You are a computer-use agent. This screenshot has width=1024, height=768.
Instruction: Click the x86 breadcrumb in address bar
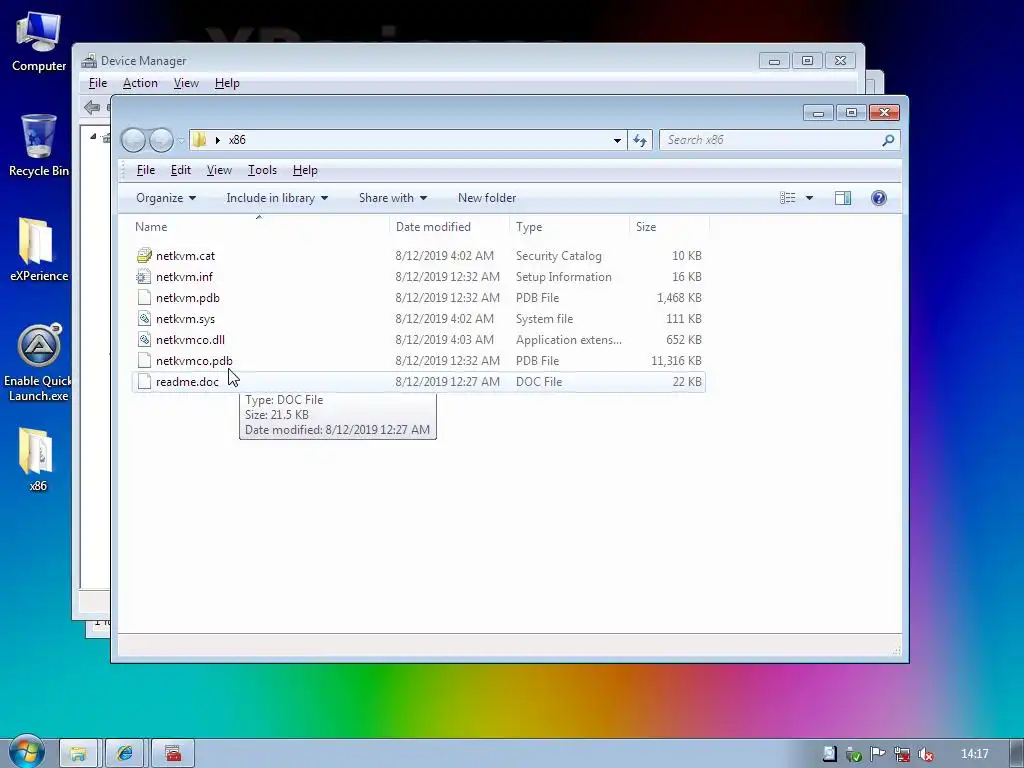tap(237, 140)
